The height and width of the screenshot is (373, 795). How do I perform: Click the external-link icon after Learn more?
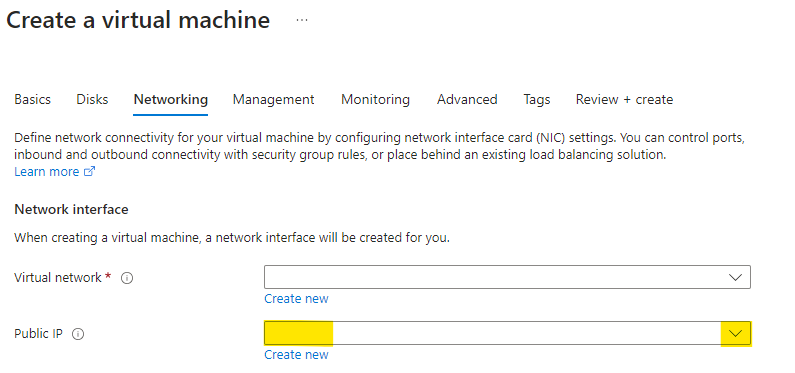click(x=89, y=172)
